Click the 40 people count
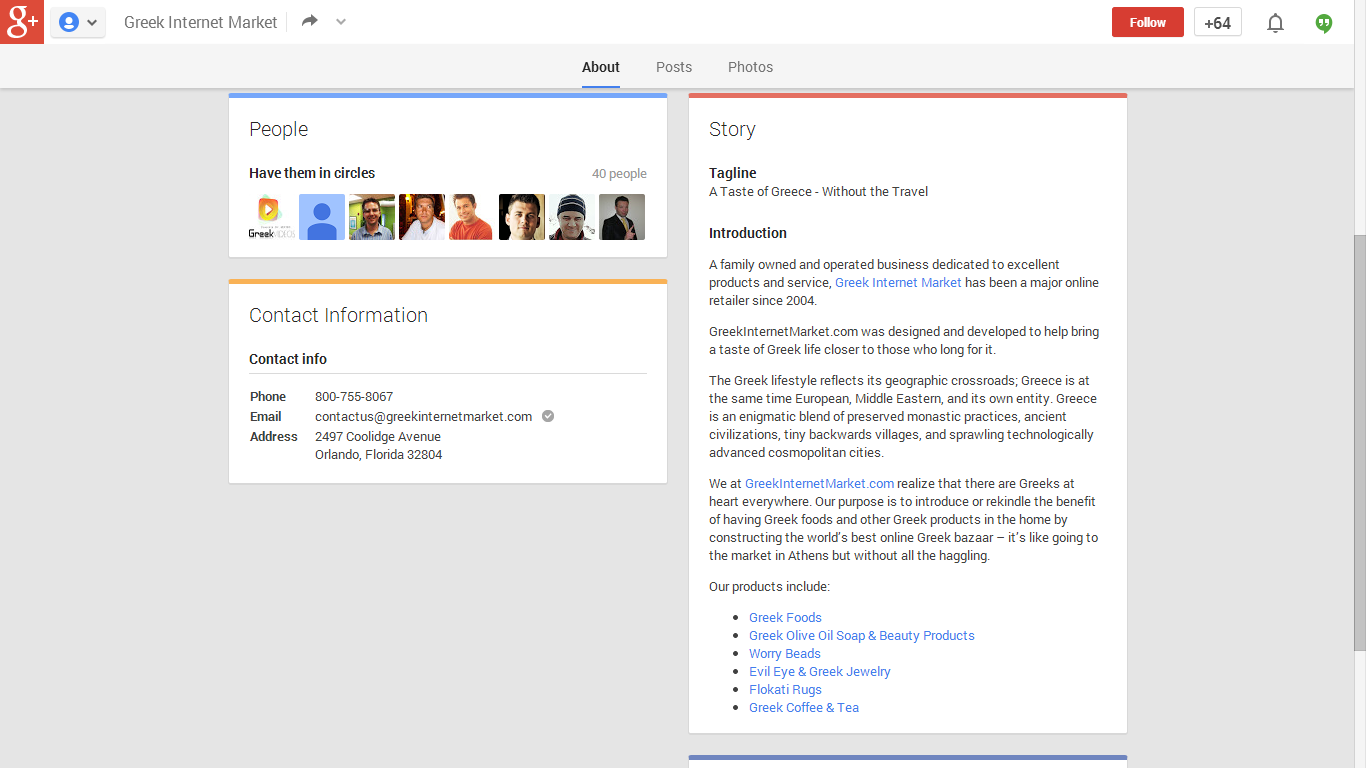The image size is (1366, 768). click(619, 174)
